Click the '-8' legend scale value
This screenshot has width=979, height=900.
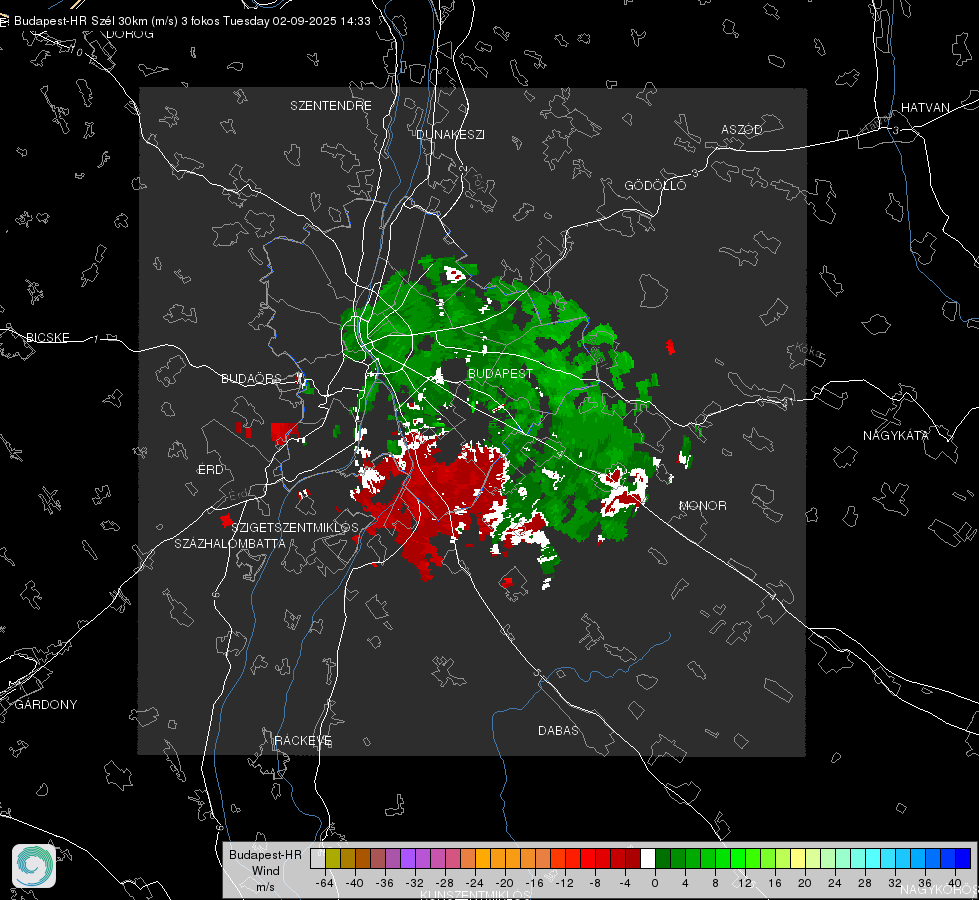click(x=596, y=883)
